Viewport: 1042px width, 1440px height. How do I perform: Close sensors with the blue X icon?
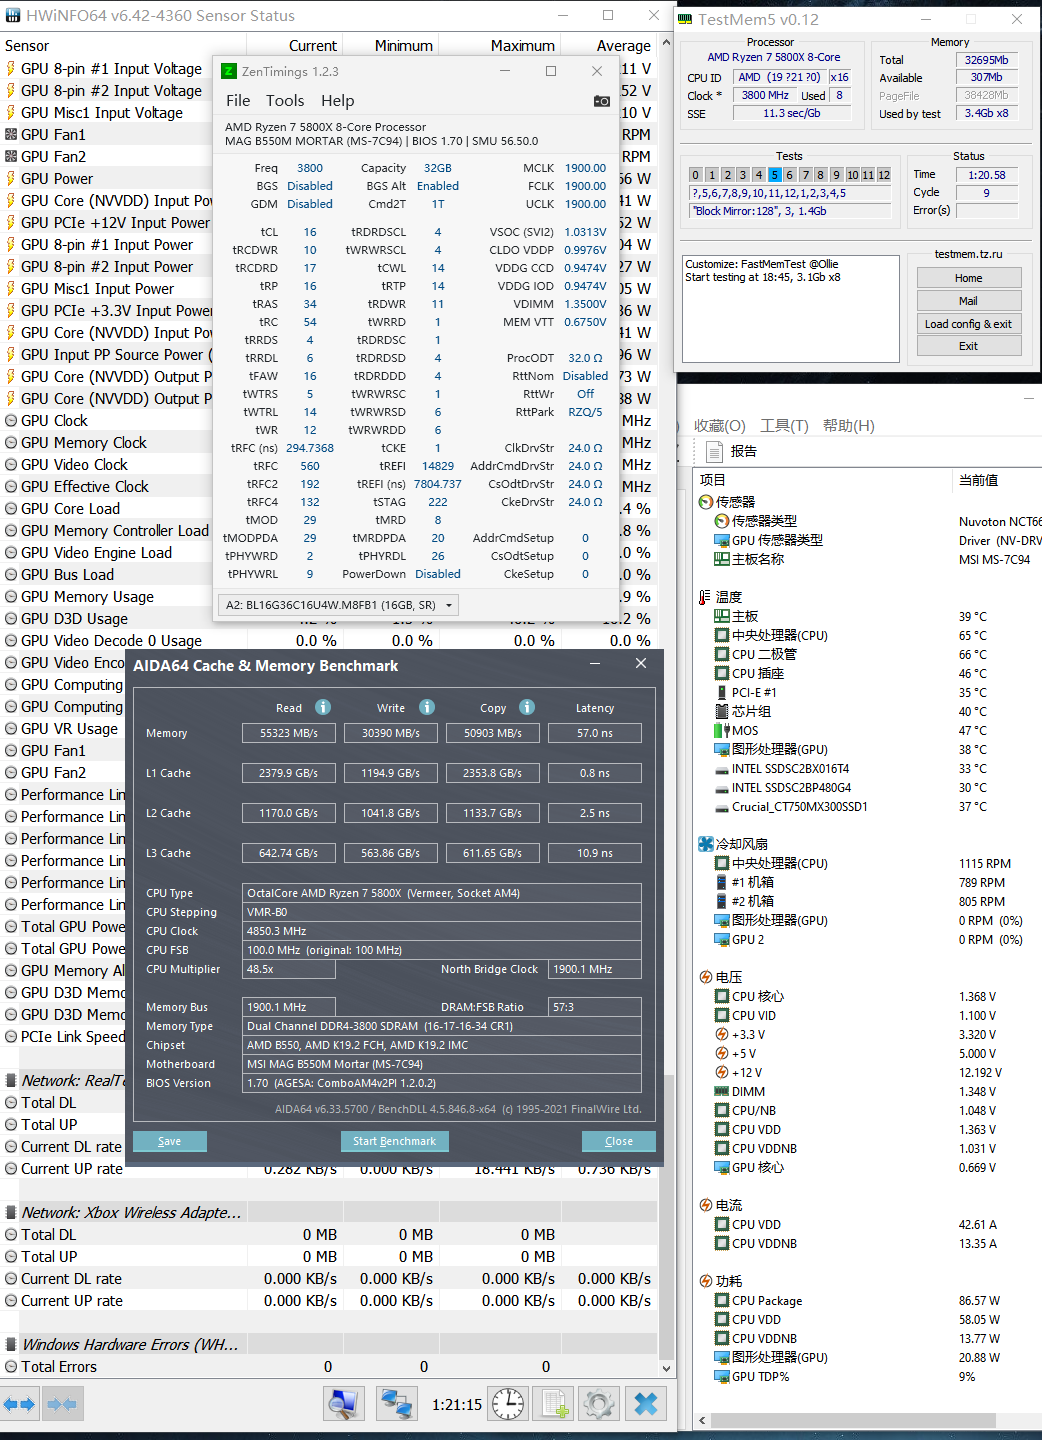[646, 1404]
